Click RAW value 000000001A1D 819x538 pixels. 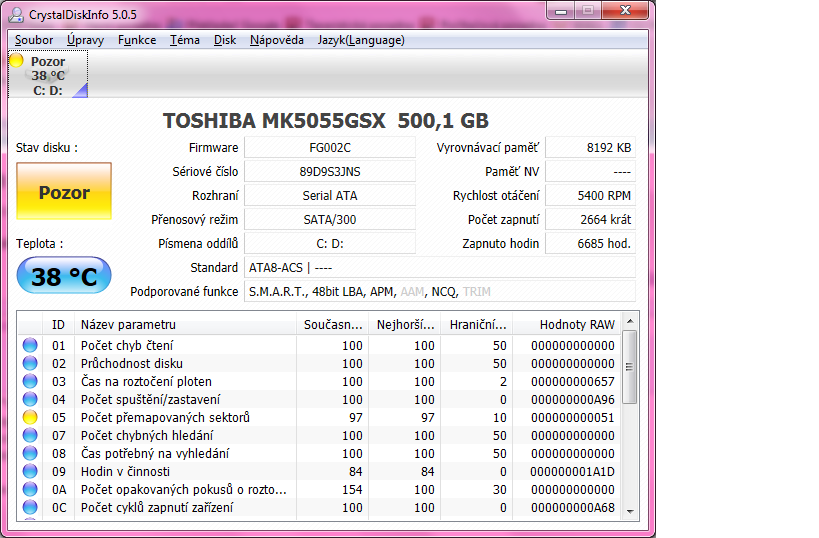click(573, 471)
